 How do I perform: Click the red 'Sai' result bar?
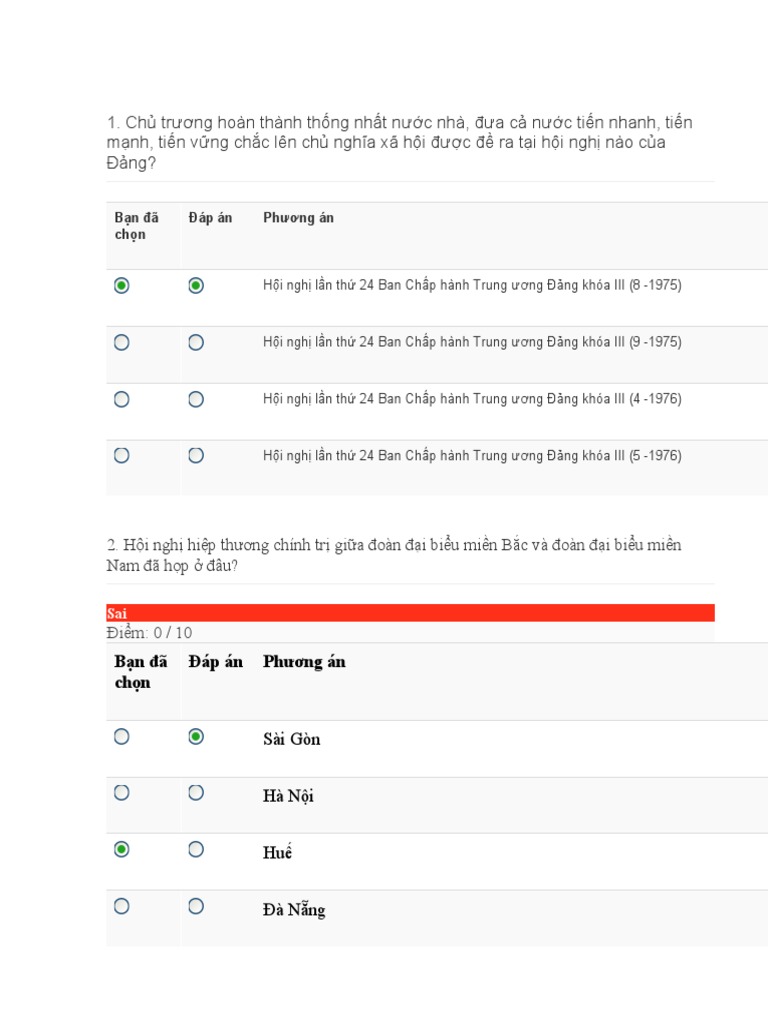[410, 613]
